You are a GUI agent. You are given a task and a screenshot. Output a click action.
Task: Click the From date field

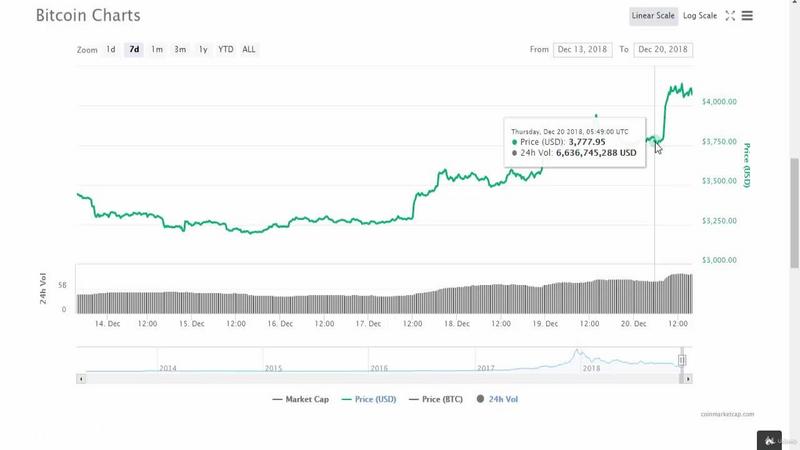583,49
